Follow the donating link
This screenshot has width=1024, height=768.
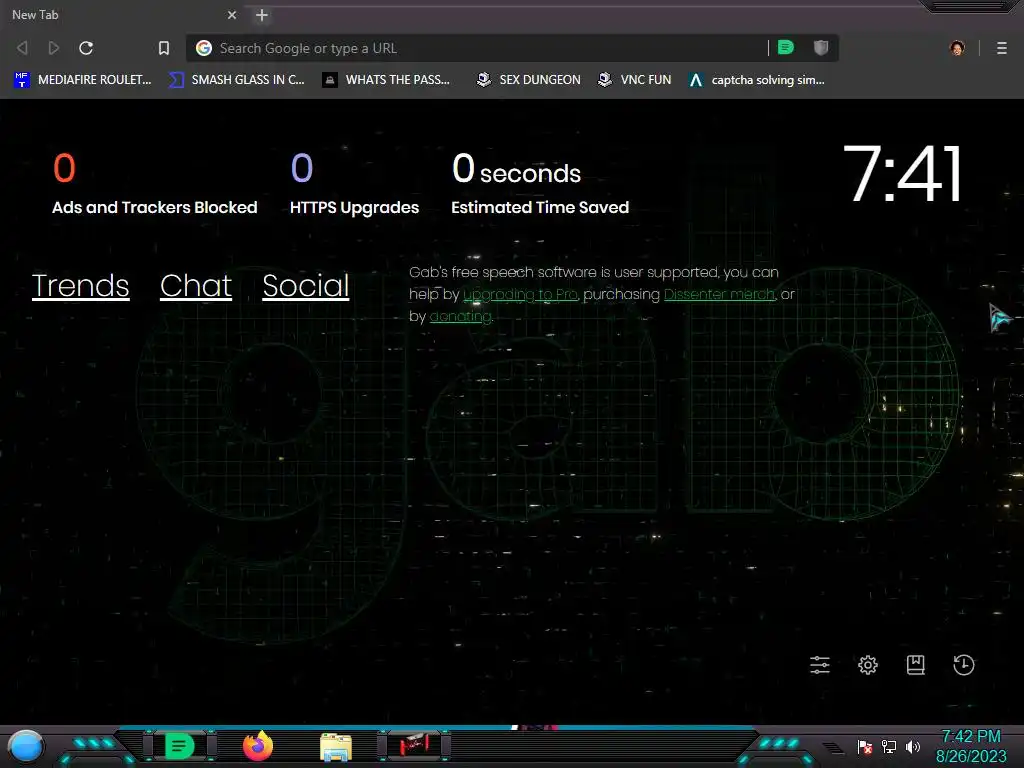pyautogui.click(x=460, y=317)
